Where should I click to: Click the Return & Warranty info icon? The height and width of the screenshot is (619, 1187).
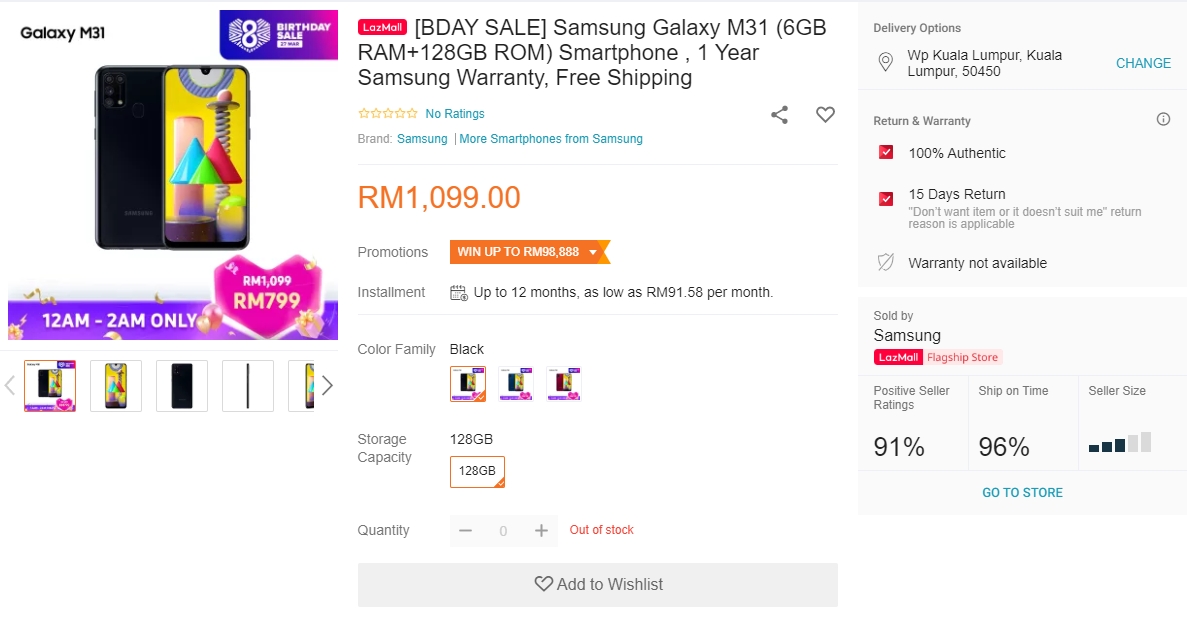[1163, 120]
